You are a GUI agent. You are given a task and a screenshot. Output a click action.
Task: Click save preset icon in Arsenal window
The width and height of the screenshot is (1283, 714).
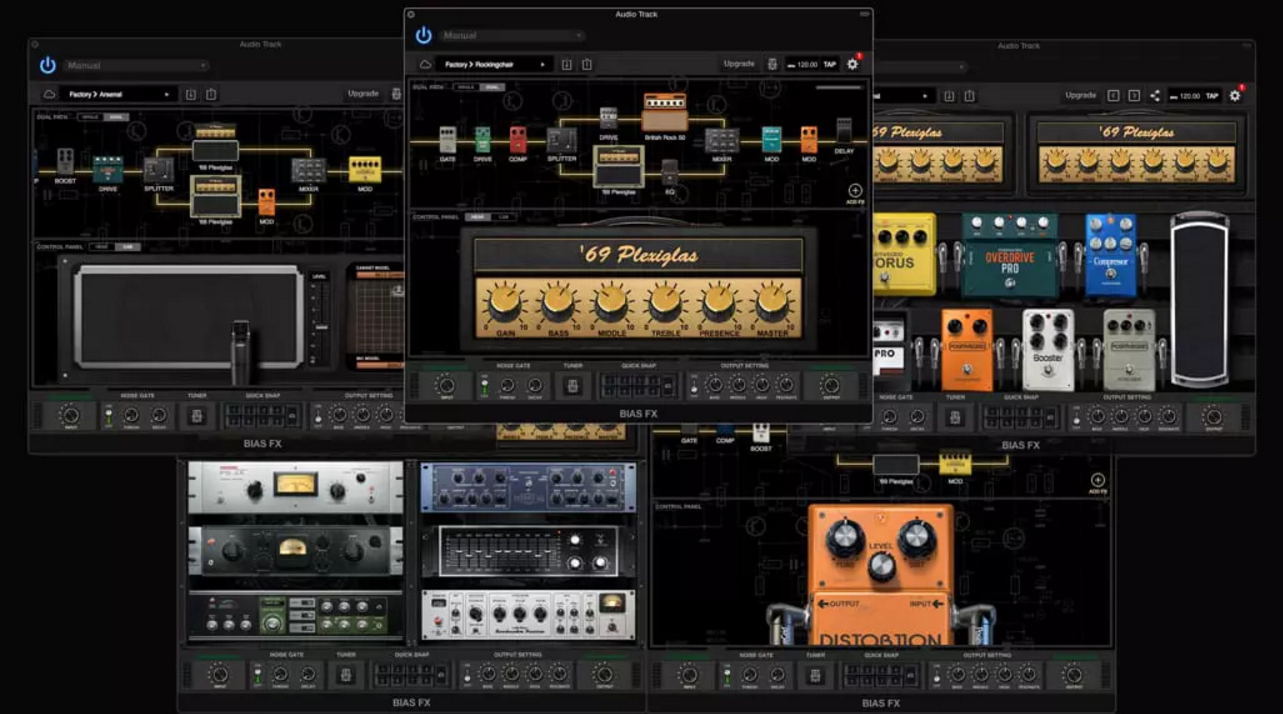click(191, 95)
